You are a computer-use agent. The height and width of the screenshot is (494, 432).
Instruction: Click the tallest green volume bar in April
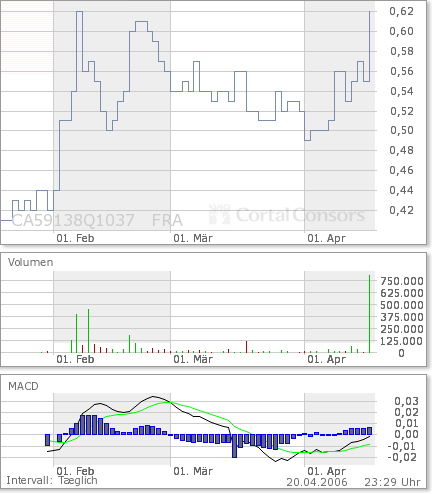[x=369, y=314]
